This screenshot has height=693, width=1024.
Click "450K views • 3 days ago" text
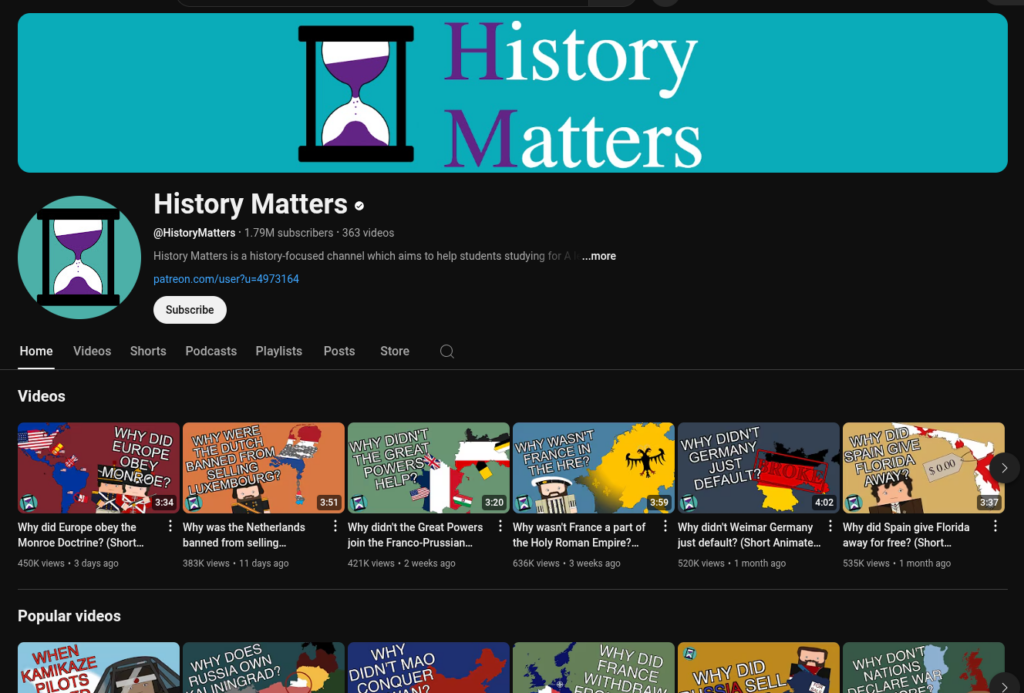coord(68,563)
